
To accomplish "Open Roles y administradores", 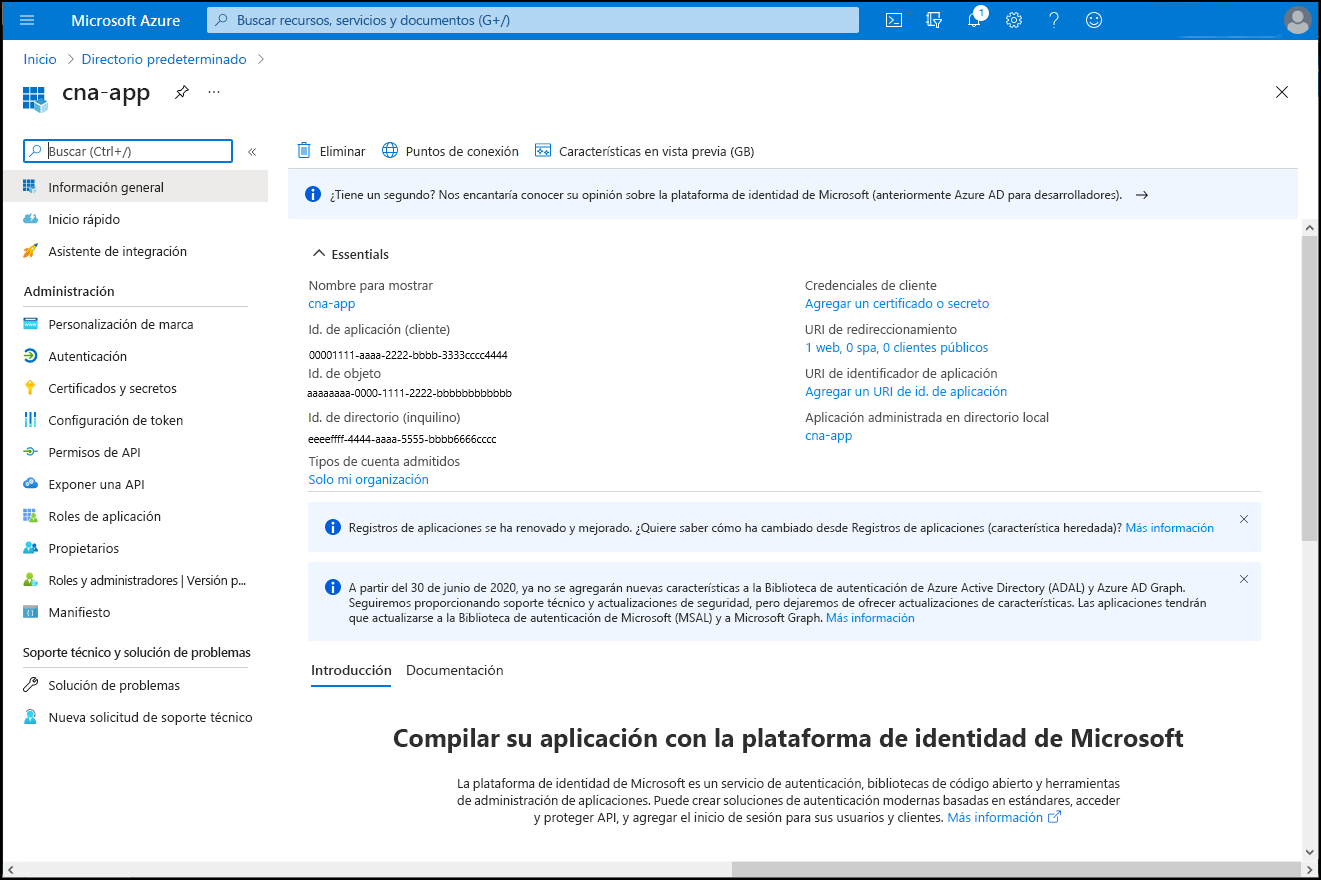I will tap(135, 580).
